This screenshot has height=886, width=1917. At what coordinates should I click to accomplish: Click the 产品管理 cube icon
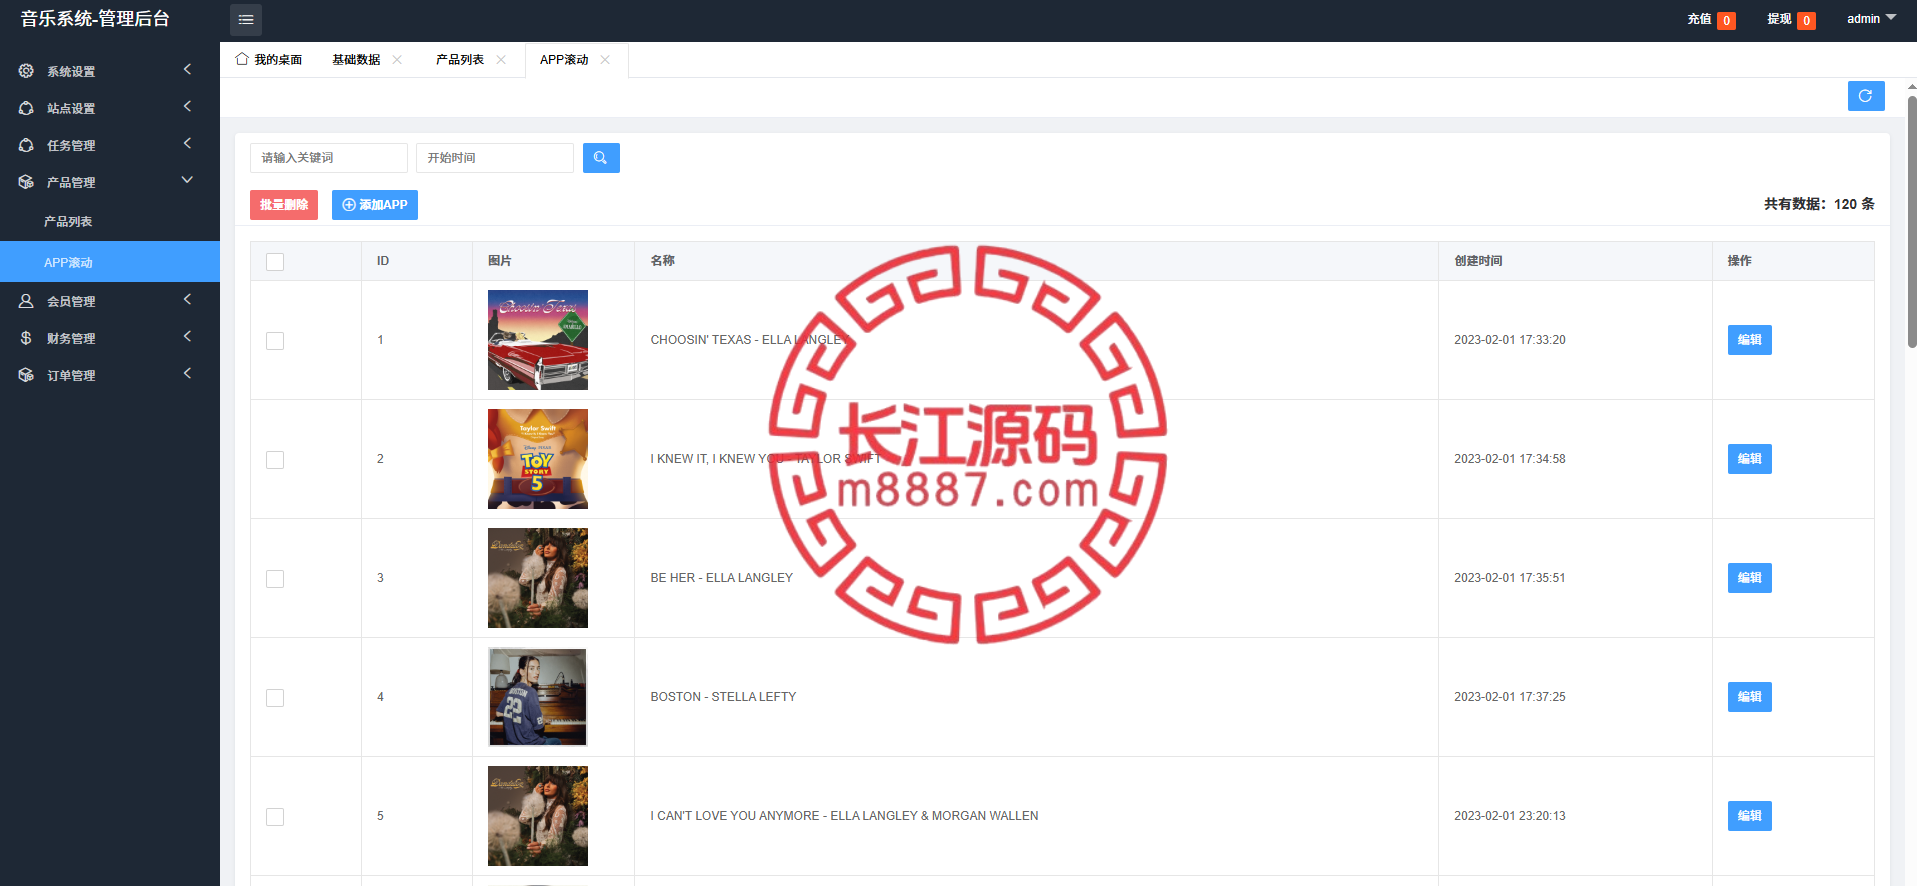point(26,182)
